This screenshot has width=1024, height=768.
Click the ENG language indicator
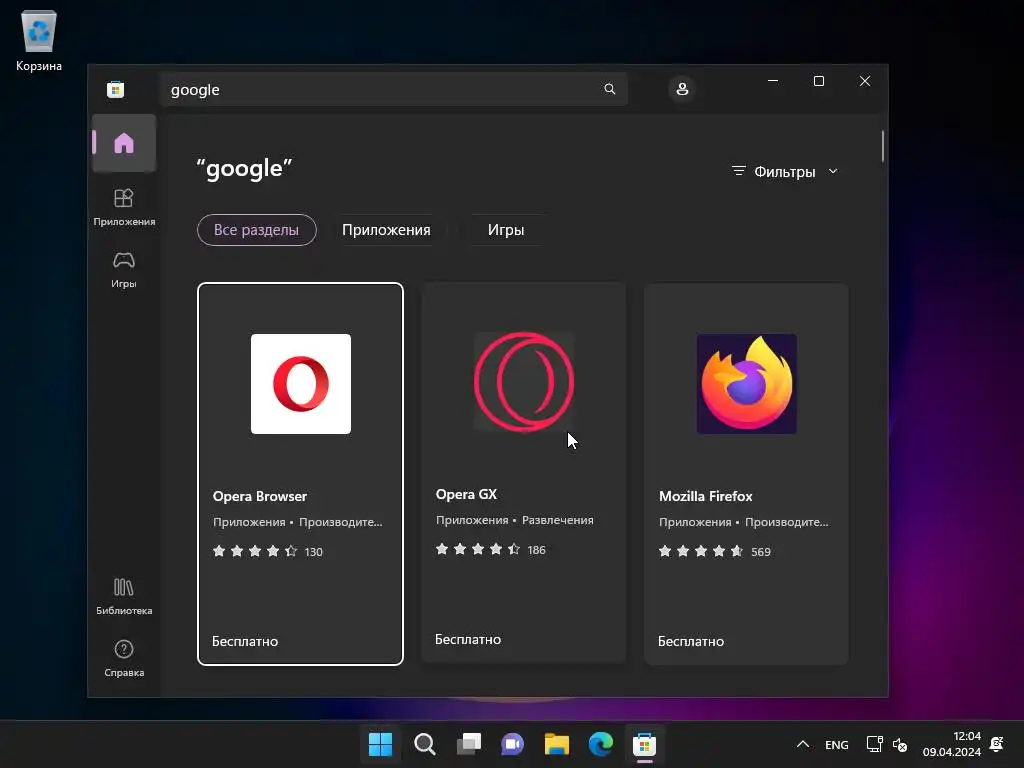837,744
